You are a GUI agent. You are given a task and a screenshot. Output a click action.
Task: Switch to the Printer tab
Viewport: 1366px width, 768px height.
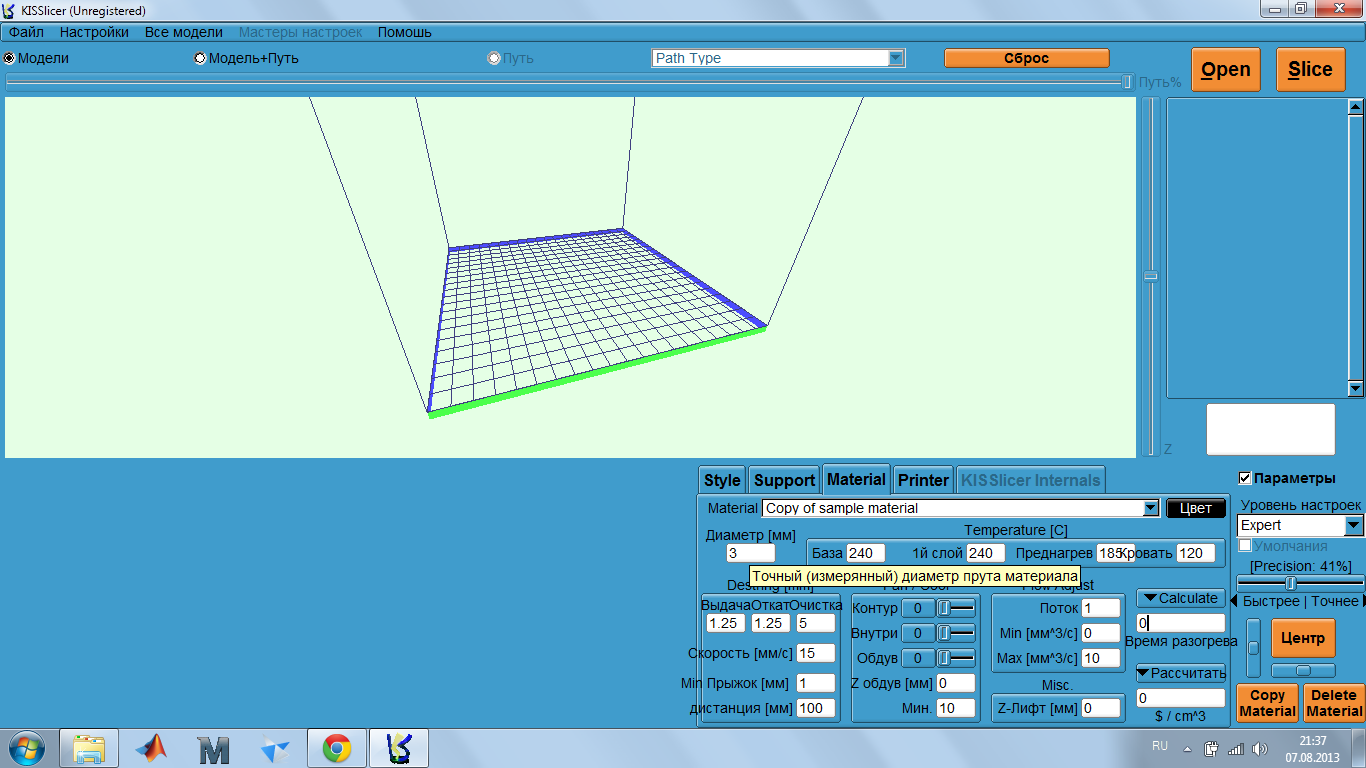(923, 480)
